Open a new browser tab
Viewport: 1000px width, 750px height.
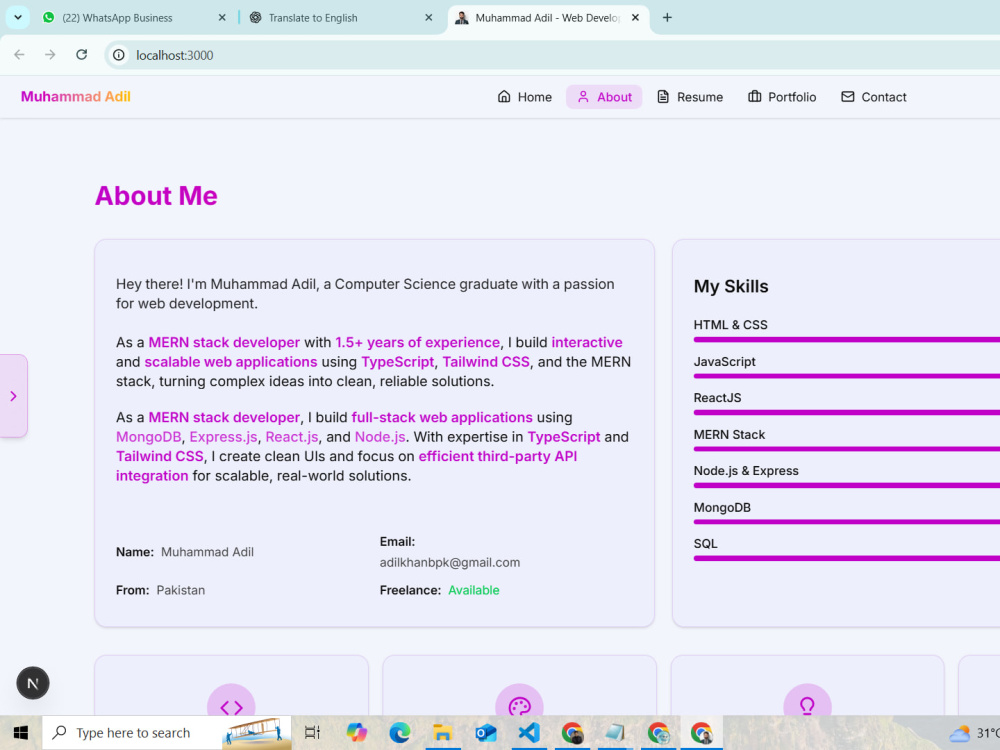coord(667,18)
